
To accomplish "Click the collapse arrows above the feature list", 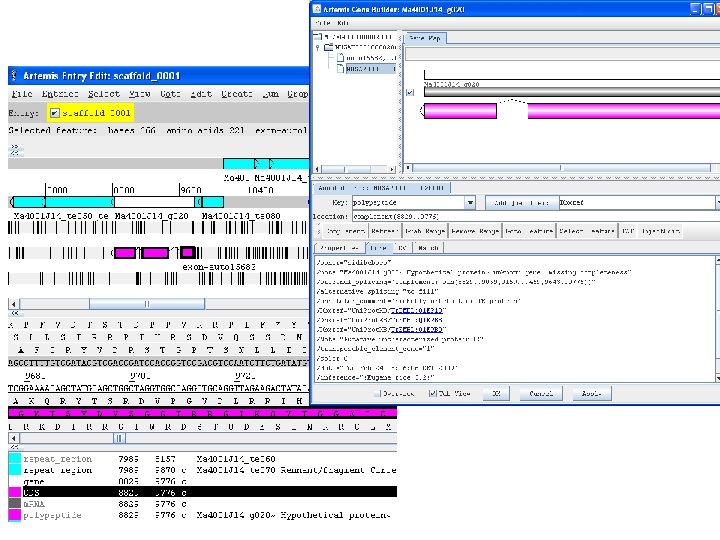I will point(15,447).
